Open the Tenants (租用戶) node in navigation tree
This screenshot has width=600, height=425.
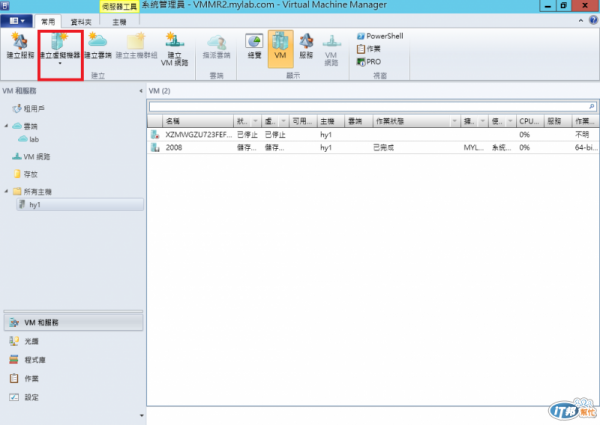pyautogui.click(x=28, y=109)
